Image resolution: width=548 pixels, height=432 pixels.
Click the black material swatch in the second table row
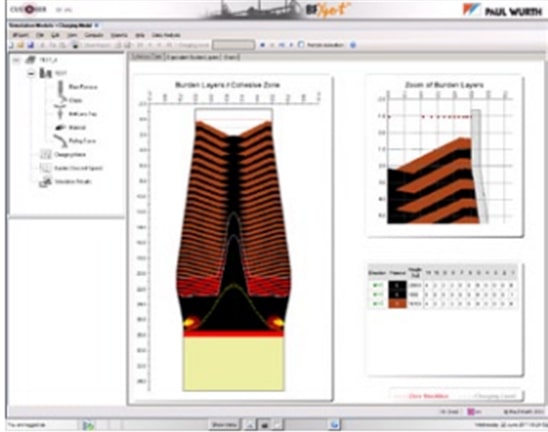397,294
